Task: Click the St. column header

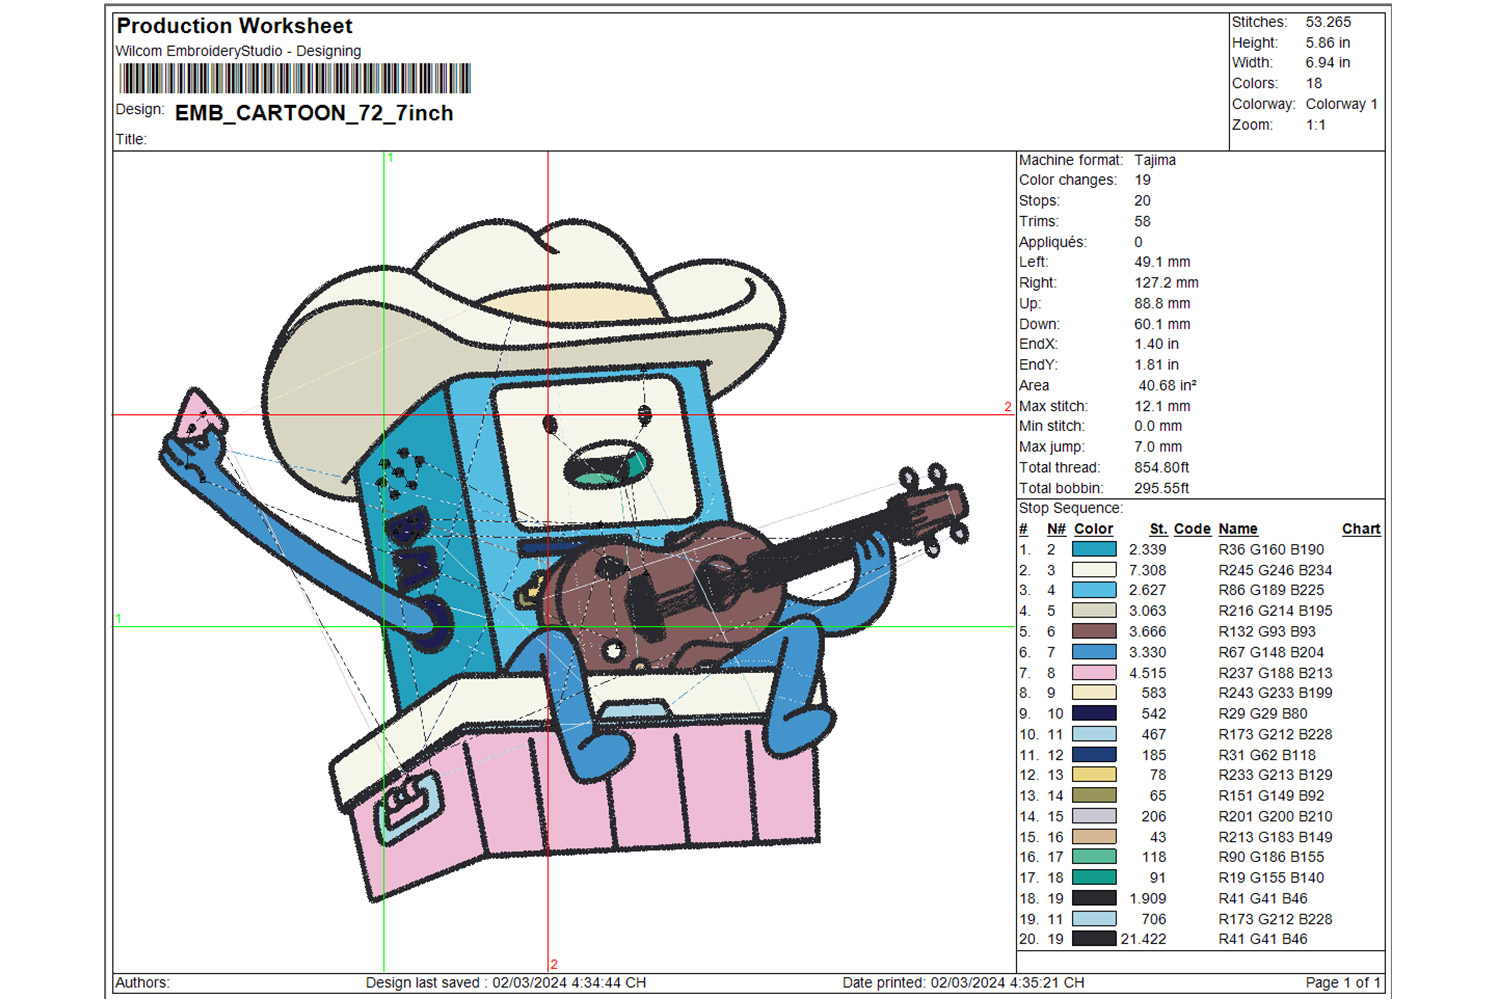Action: 1158,529
